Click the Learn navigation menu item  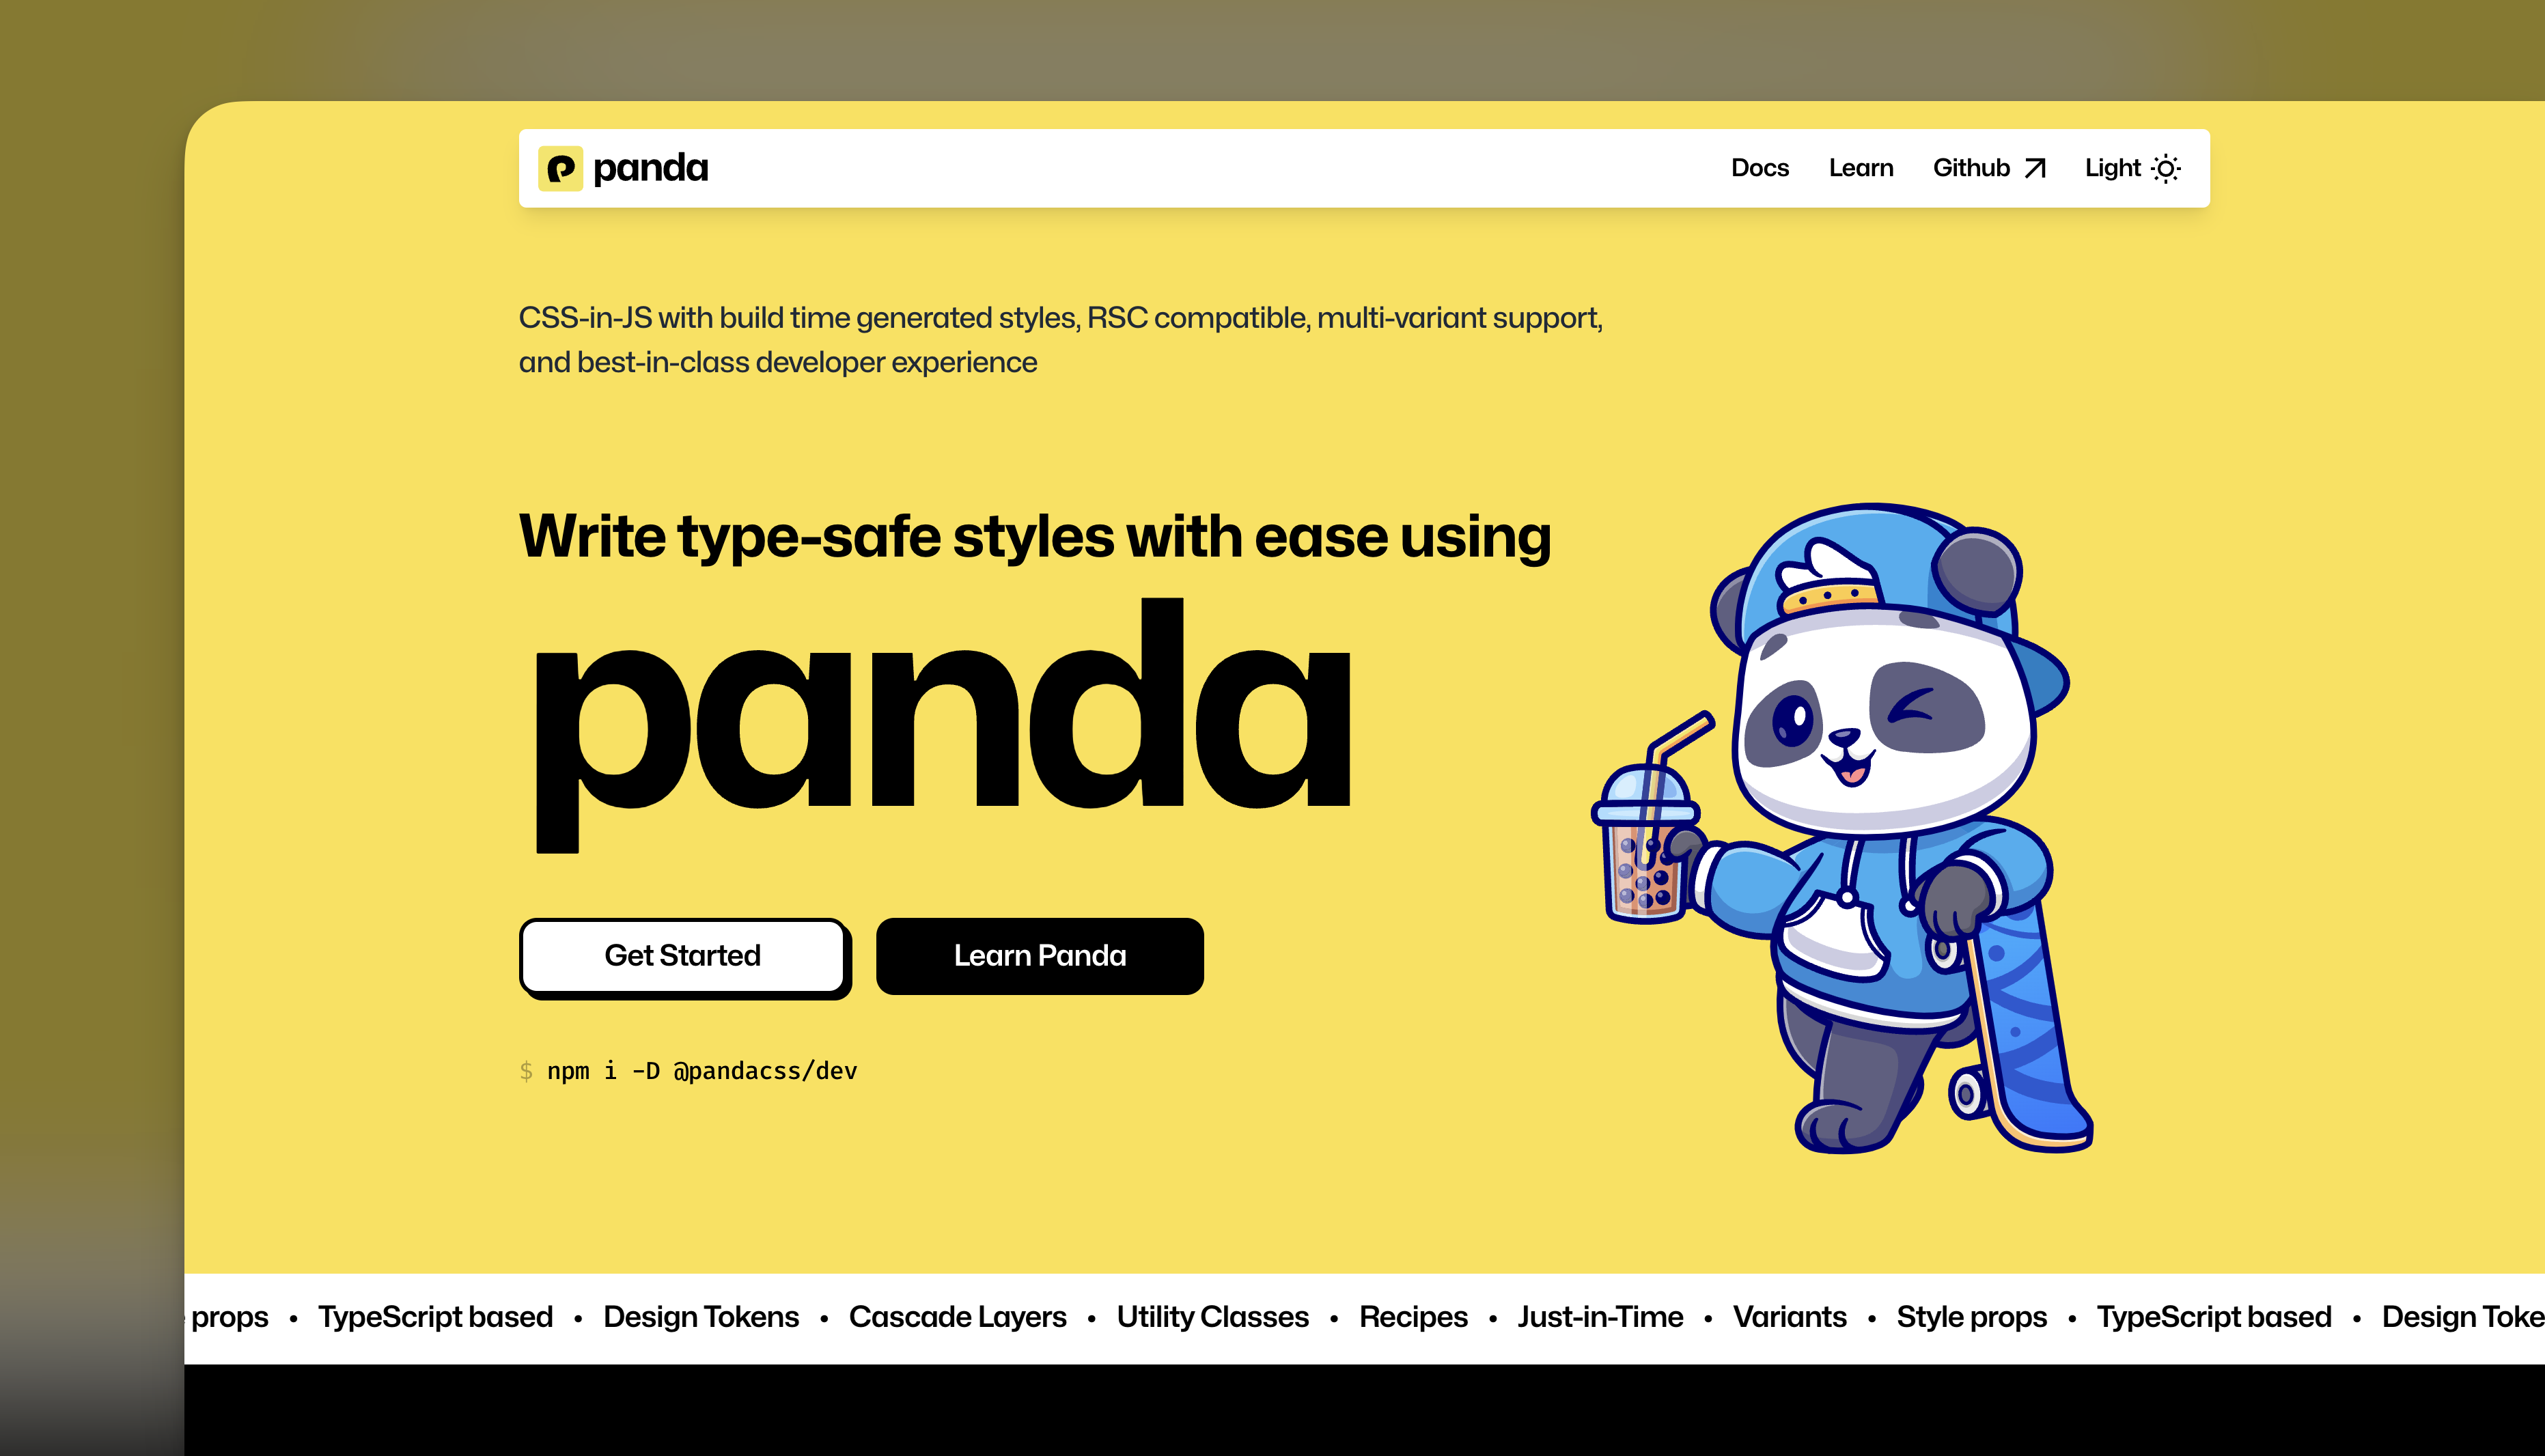pos(1860,168)
